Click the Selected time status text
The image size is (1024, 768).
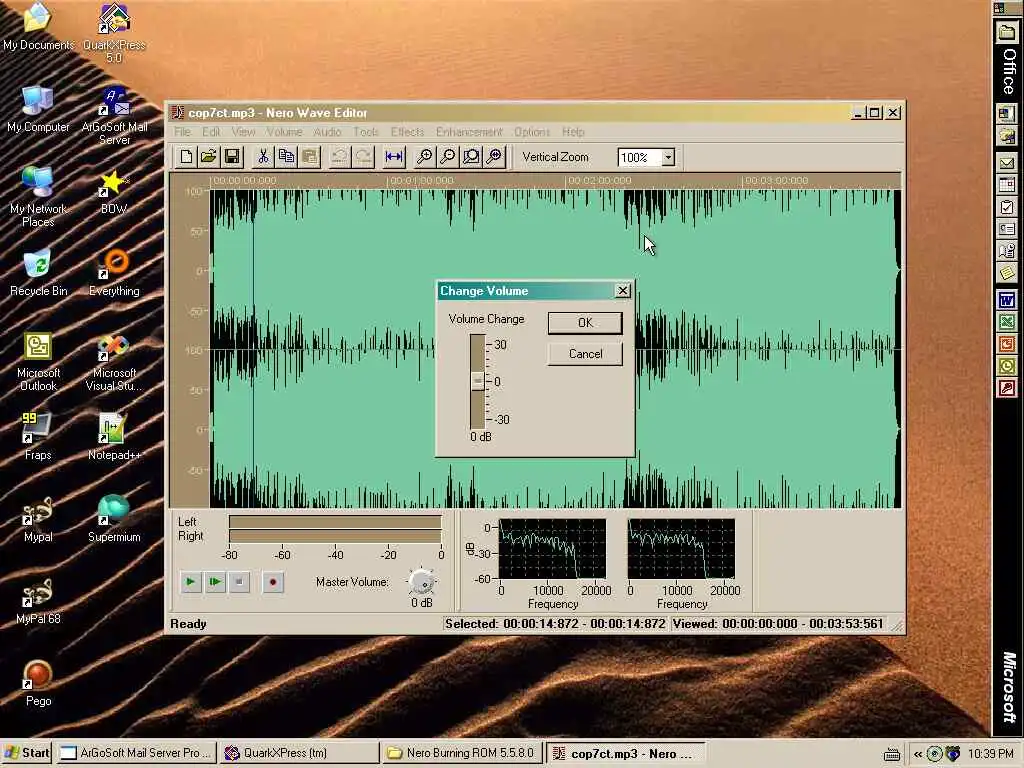[x=555, y=624]
